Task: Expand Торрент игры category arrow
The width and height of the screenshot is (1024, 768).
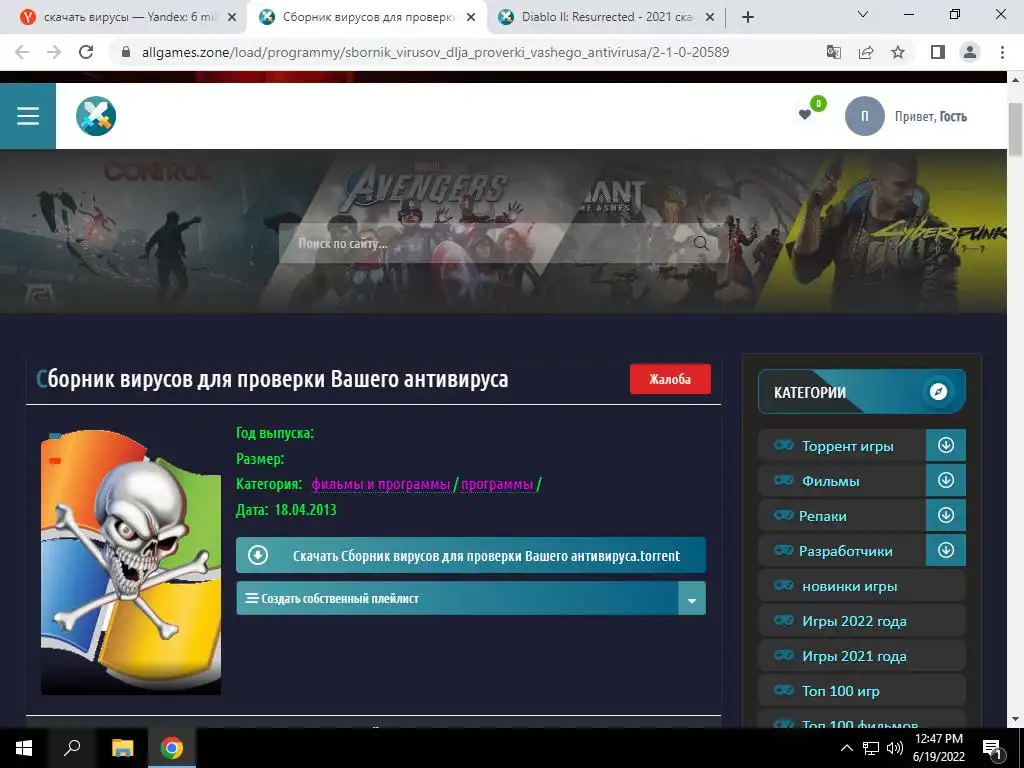Action: pyautogui.click(x=946, y=445)
